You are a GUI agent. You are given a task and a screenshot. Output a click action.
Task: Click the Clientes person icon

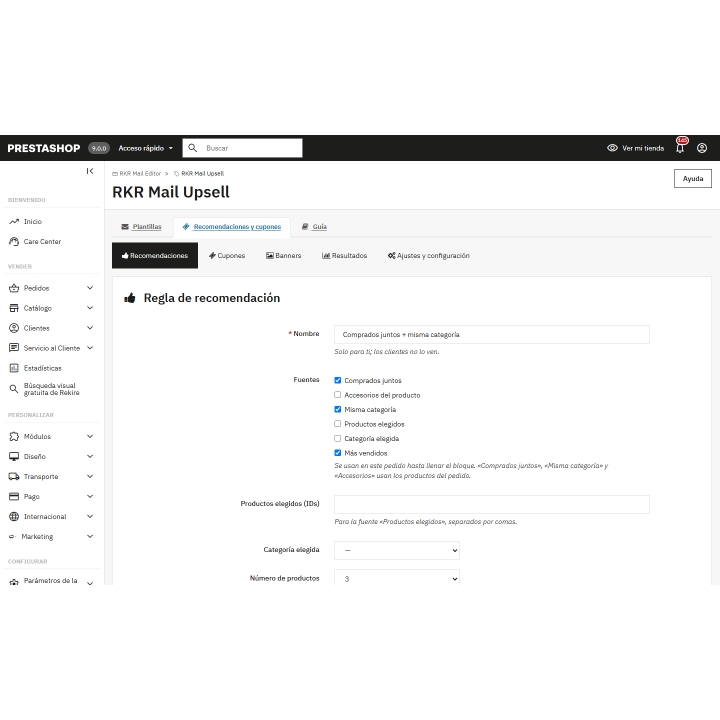click(x=14, y=328)
